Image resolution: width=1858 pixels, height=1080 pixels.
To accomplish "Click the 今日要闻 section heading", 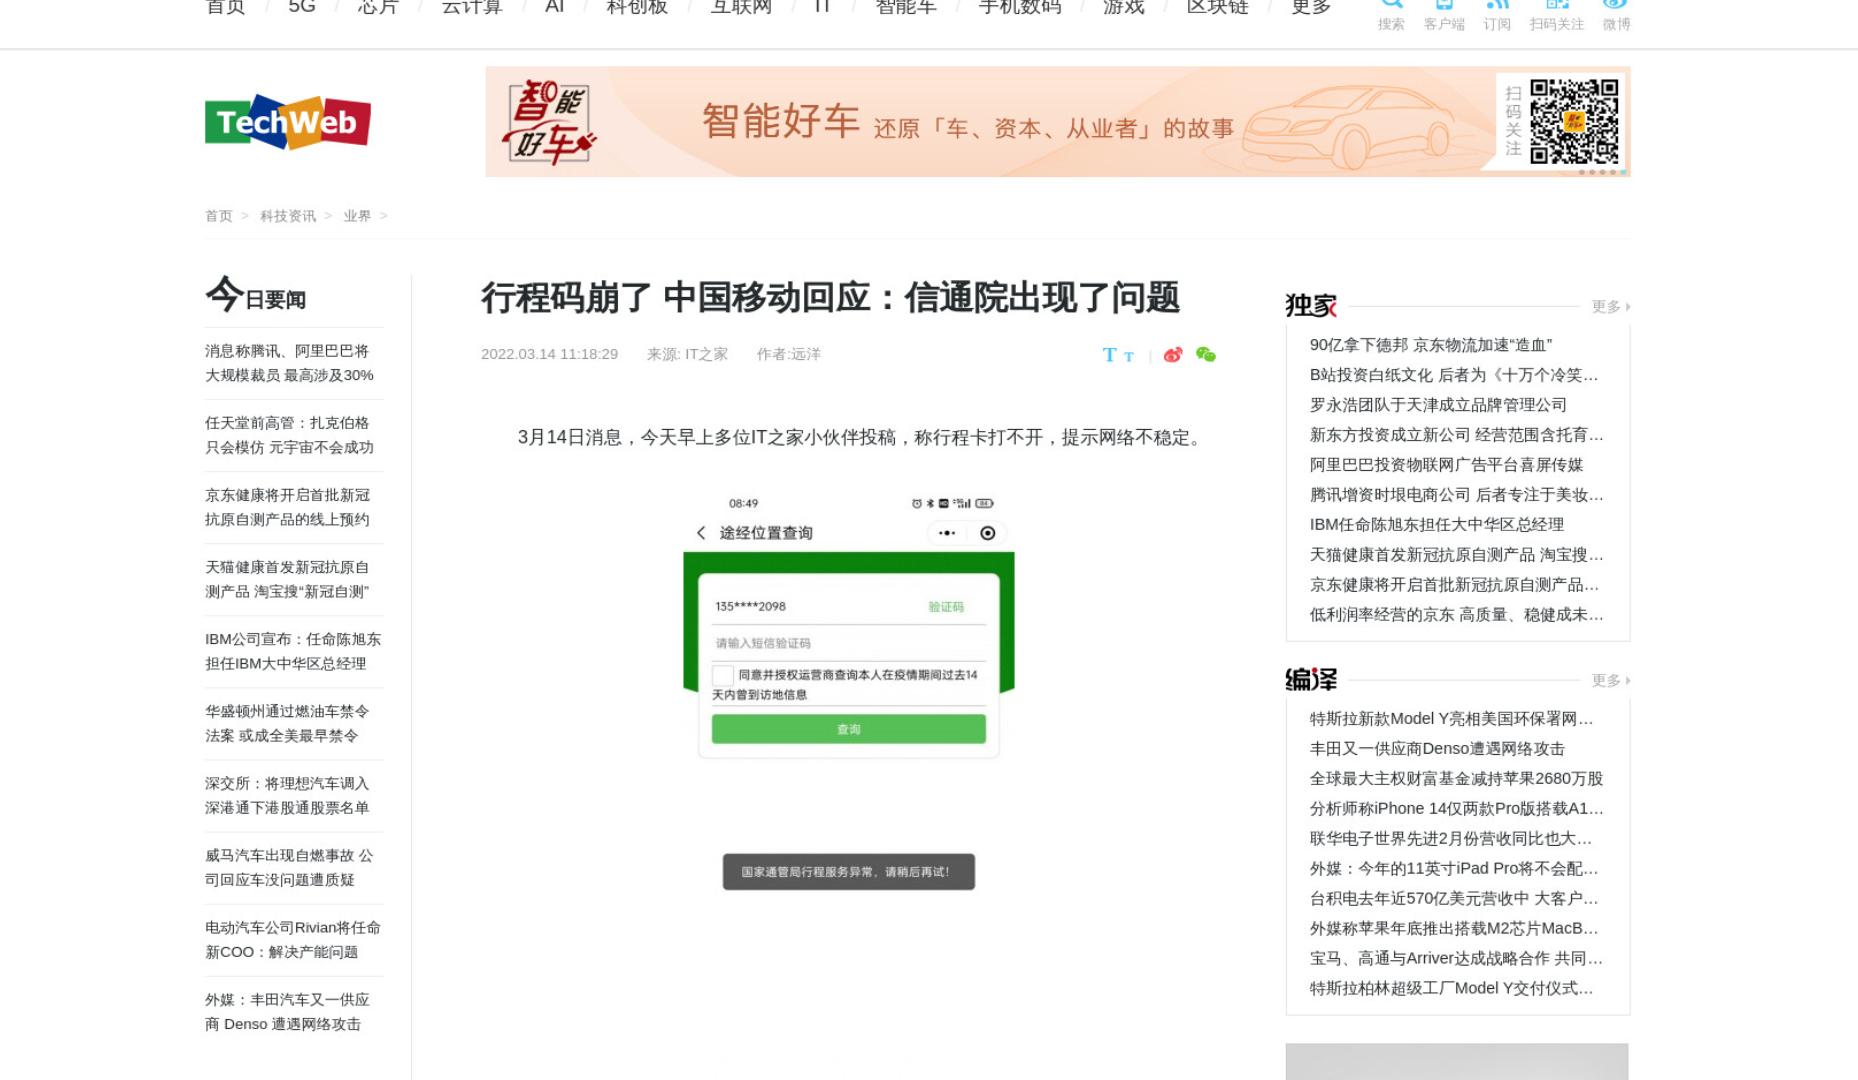I will (x=256, y=296).
